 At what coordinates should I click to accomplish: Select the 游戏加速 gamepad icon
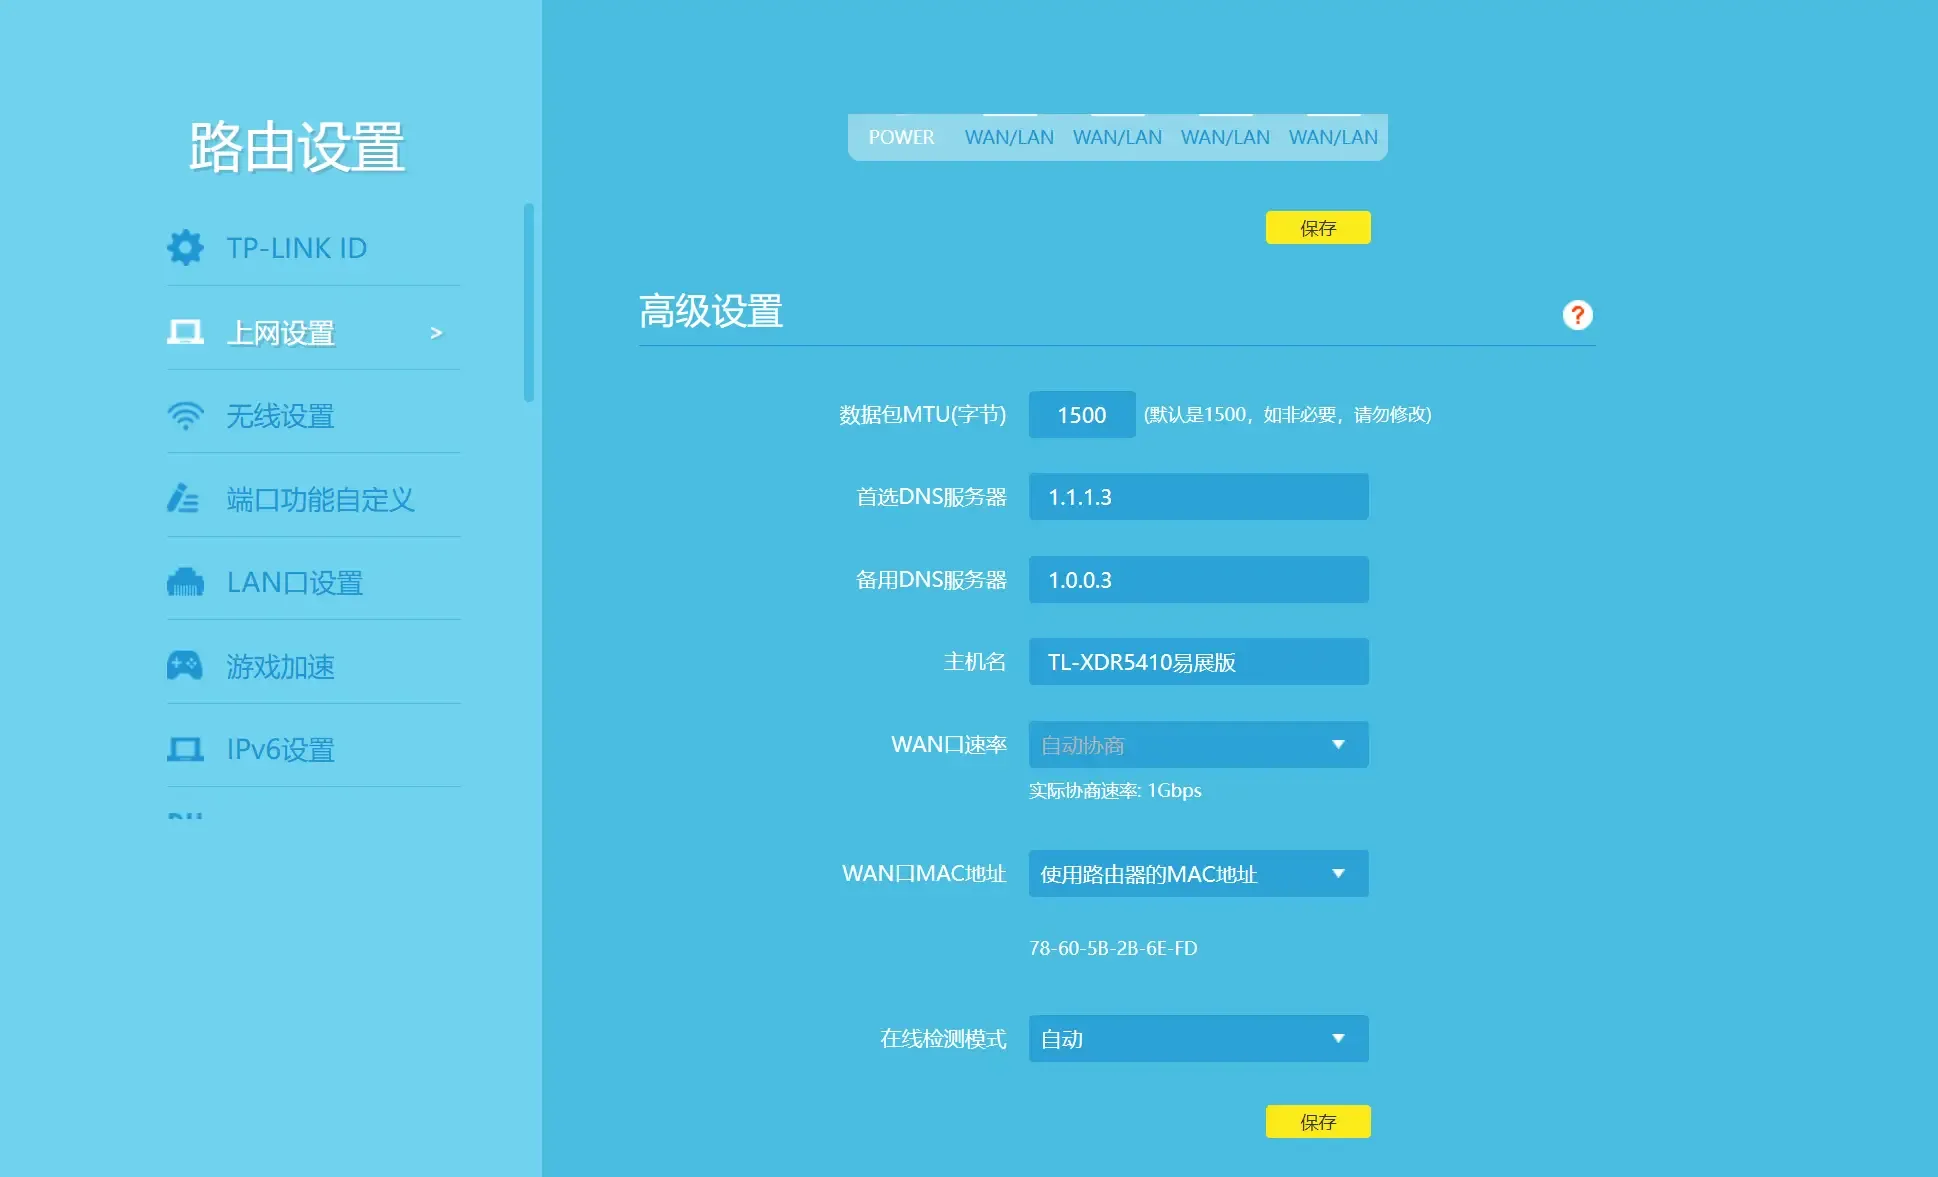tap(186, 665)
